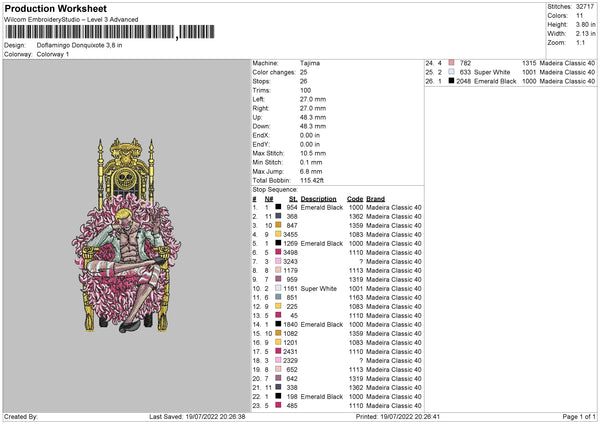Click the Color changes value '25'
This screenshot has height=424, width=600.
pos(303,72)
